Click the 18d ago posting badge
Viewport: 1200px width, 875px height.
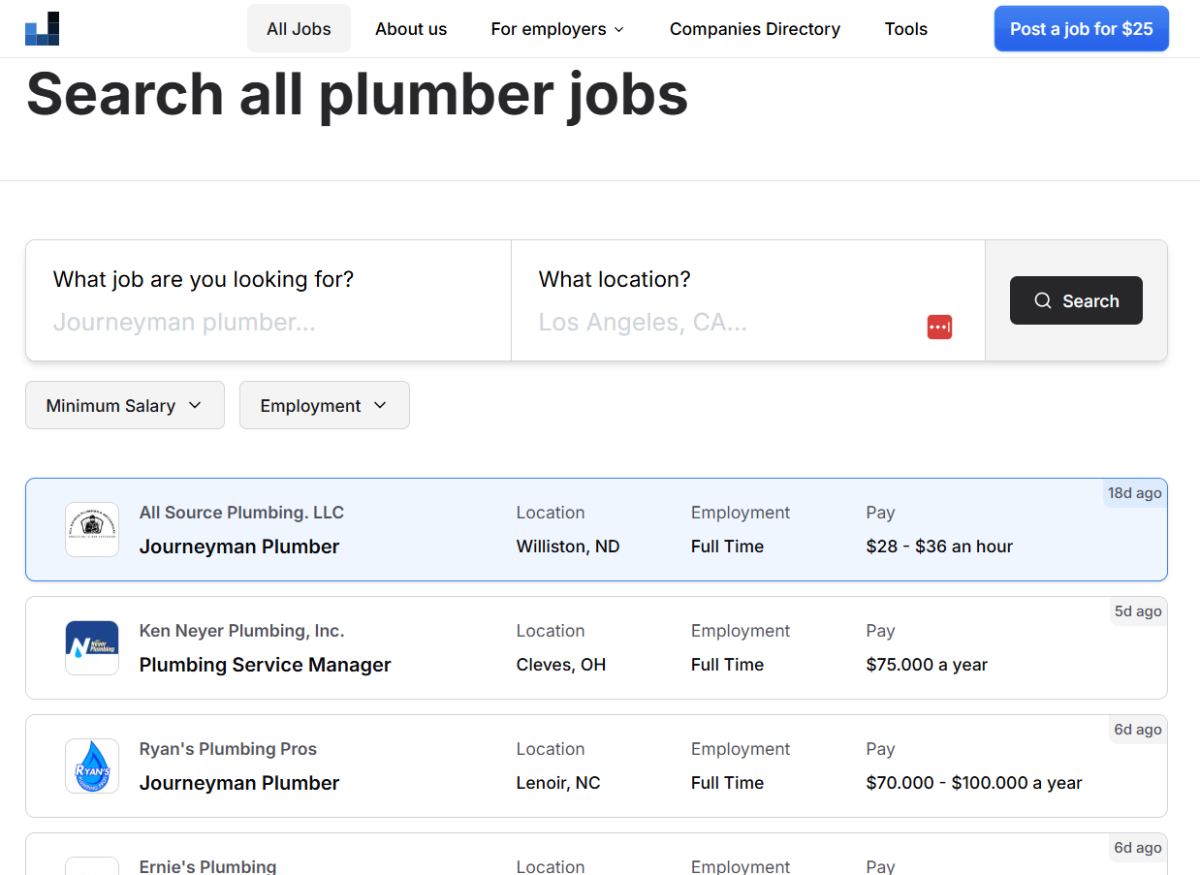click(x=1135, y=493)
